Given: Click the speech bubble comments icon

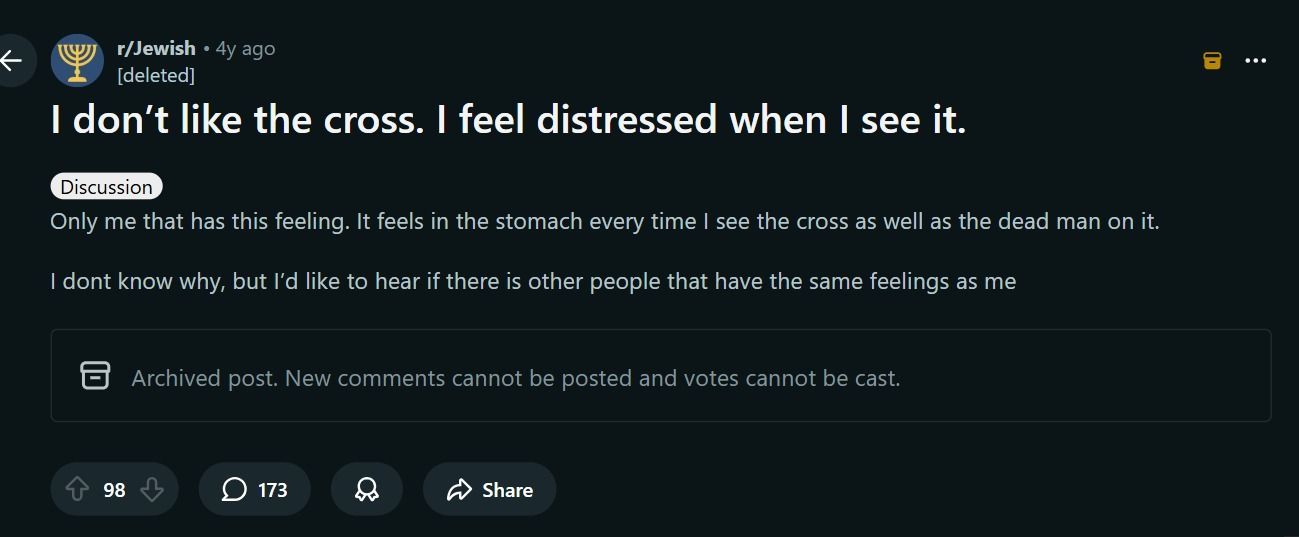Looking at the screenshot, I should [234, 489].
